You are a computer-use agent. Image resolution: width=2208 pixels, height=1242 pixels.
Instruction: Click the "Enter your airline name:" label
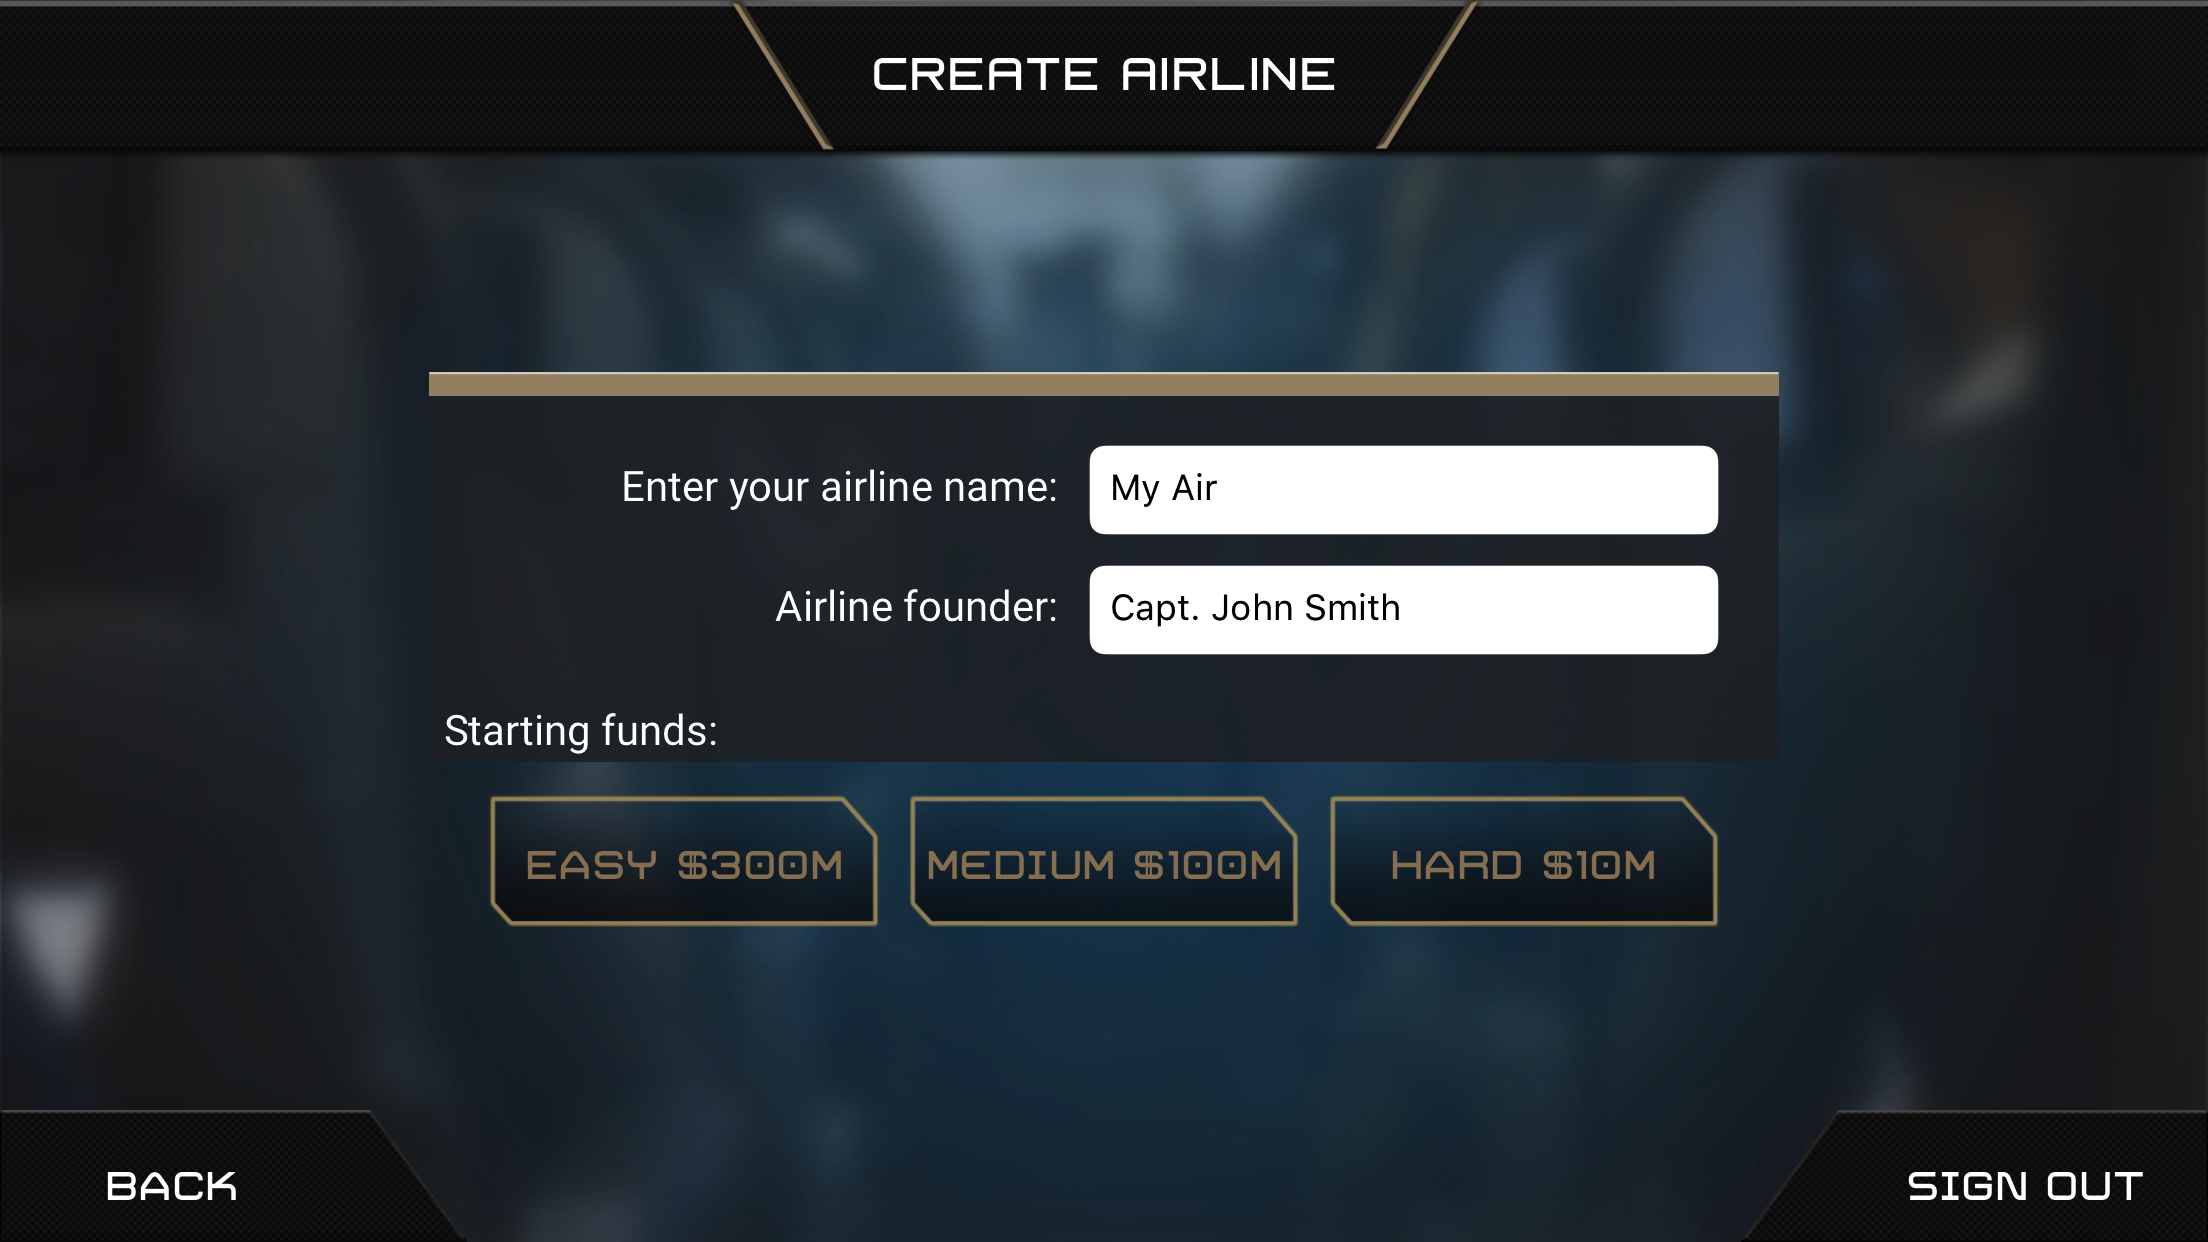[x=839, y=488]
